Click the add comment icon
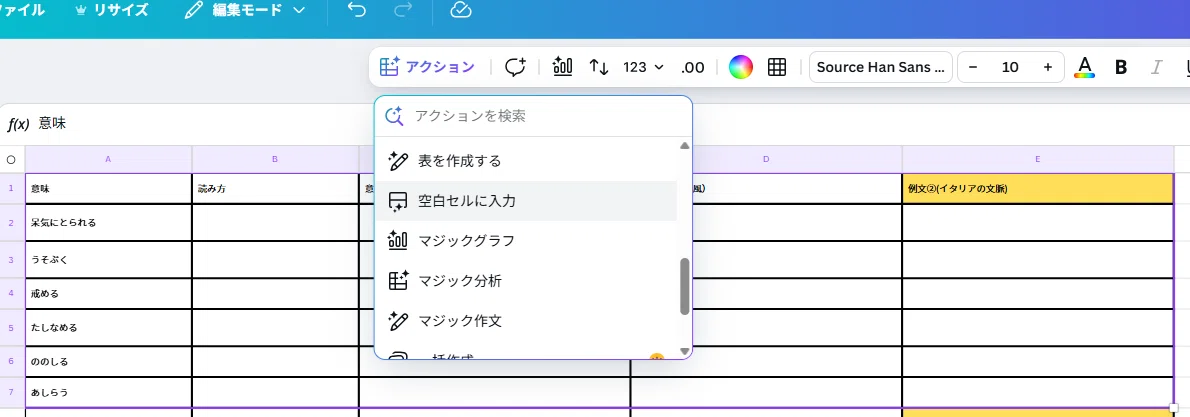This screenshot has width=1190, height=417. click(515, 67)
